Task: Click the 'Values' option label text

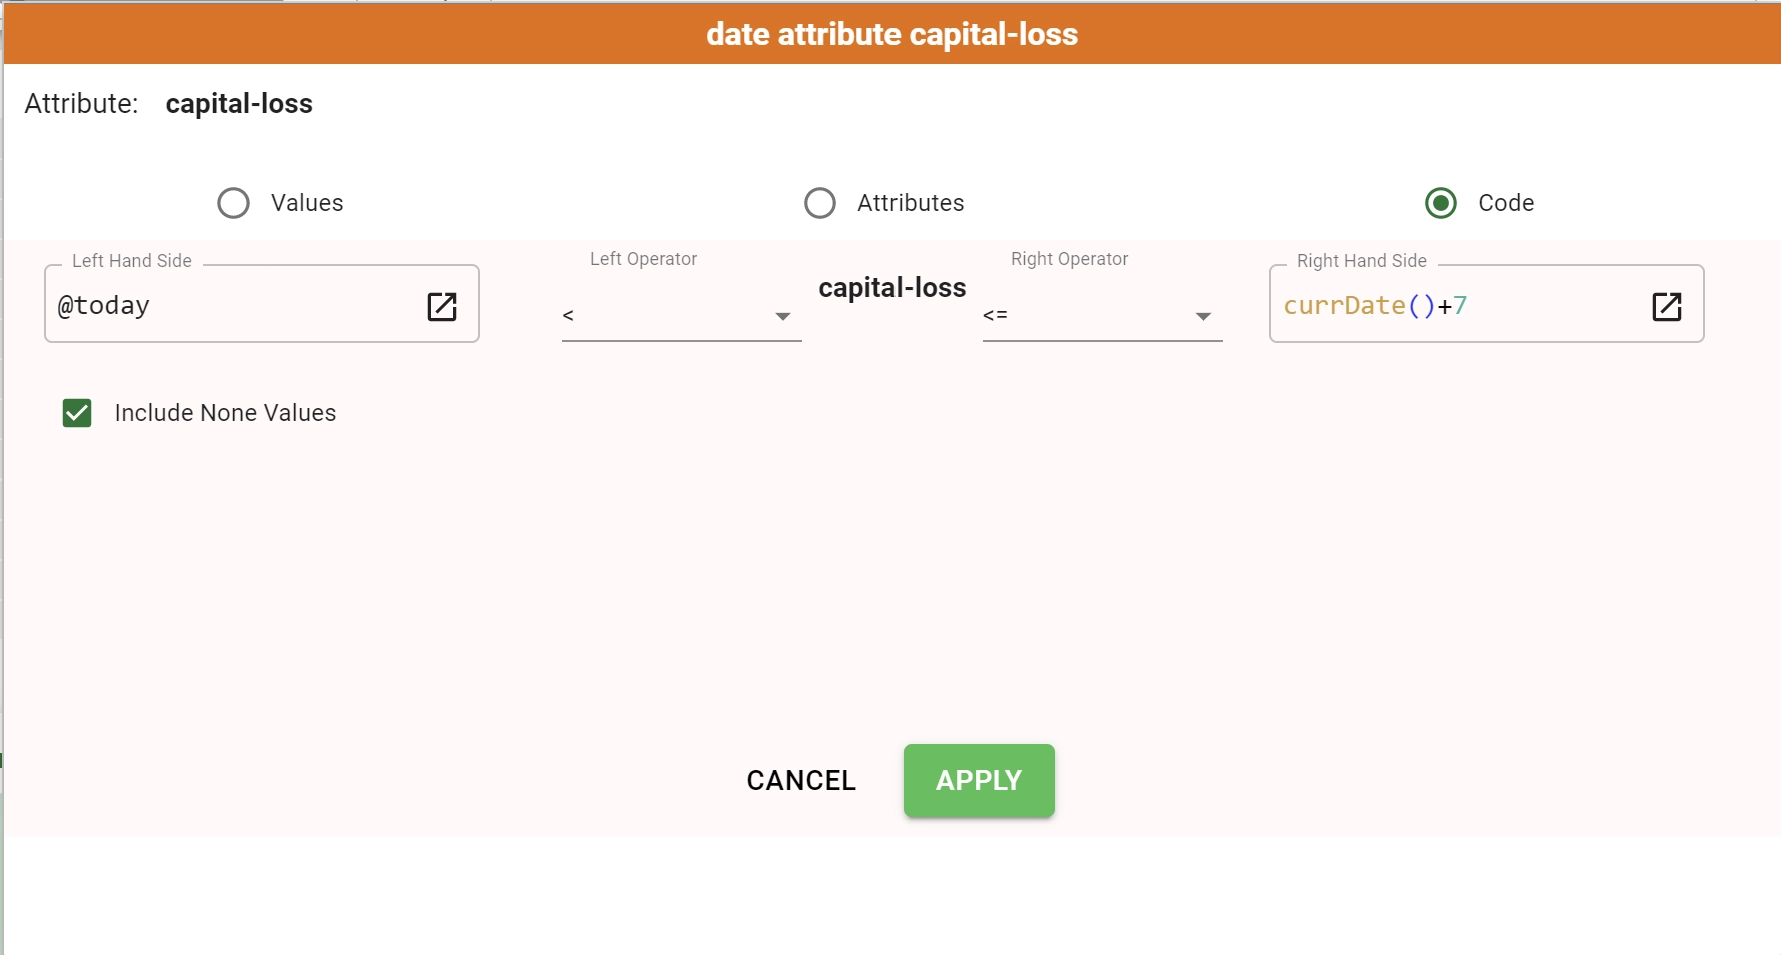Action: tap(307, 203)
